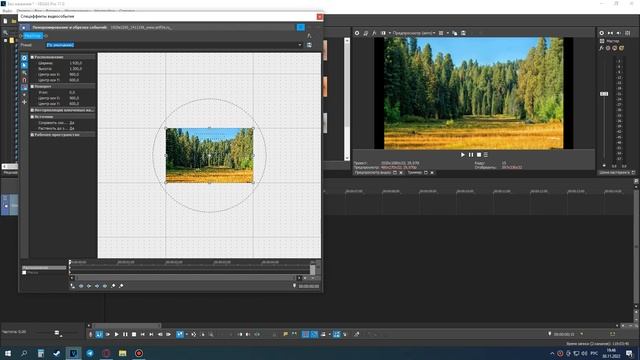This screenshot has height=360, width=640.
Task: Open Telegram from the taskbar
Action: 90,353
